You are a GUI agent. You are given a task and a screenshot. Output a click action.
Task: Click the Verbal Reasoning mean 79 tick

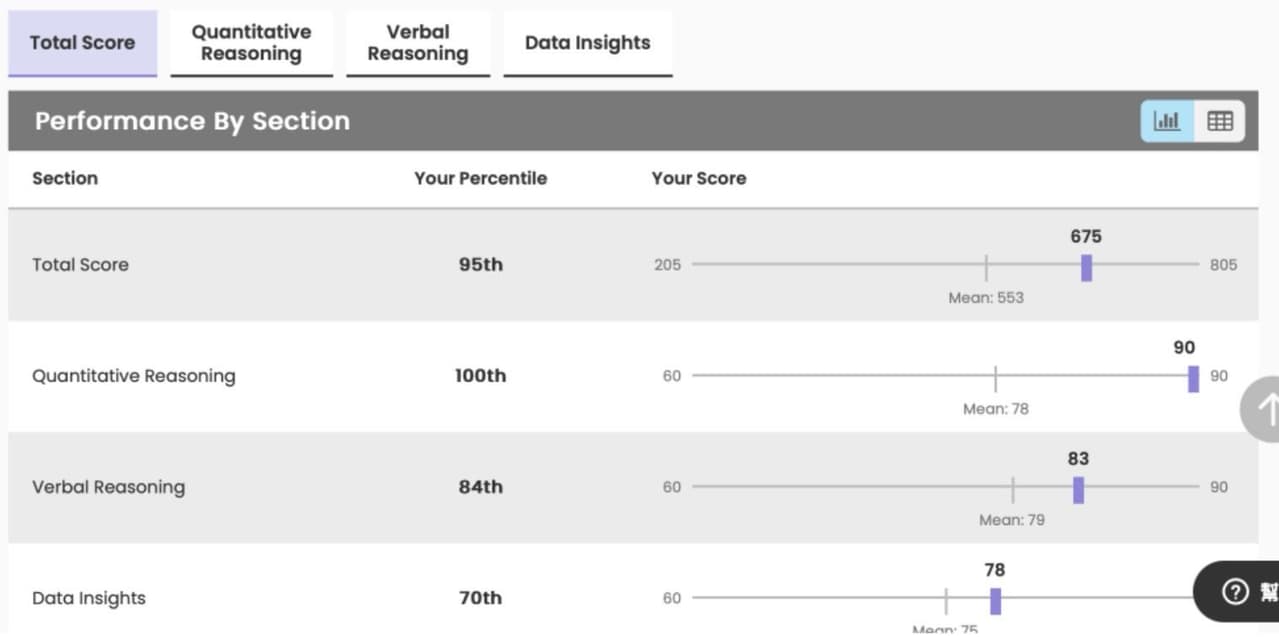point(1013,490)
